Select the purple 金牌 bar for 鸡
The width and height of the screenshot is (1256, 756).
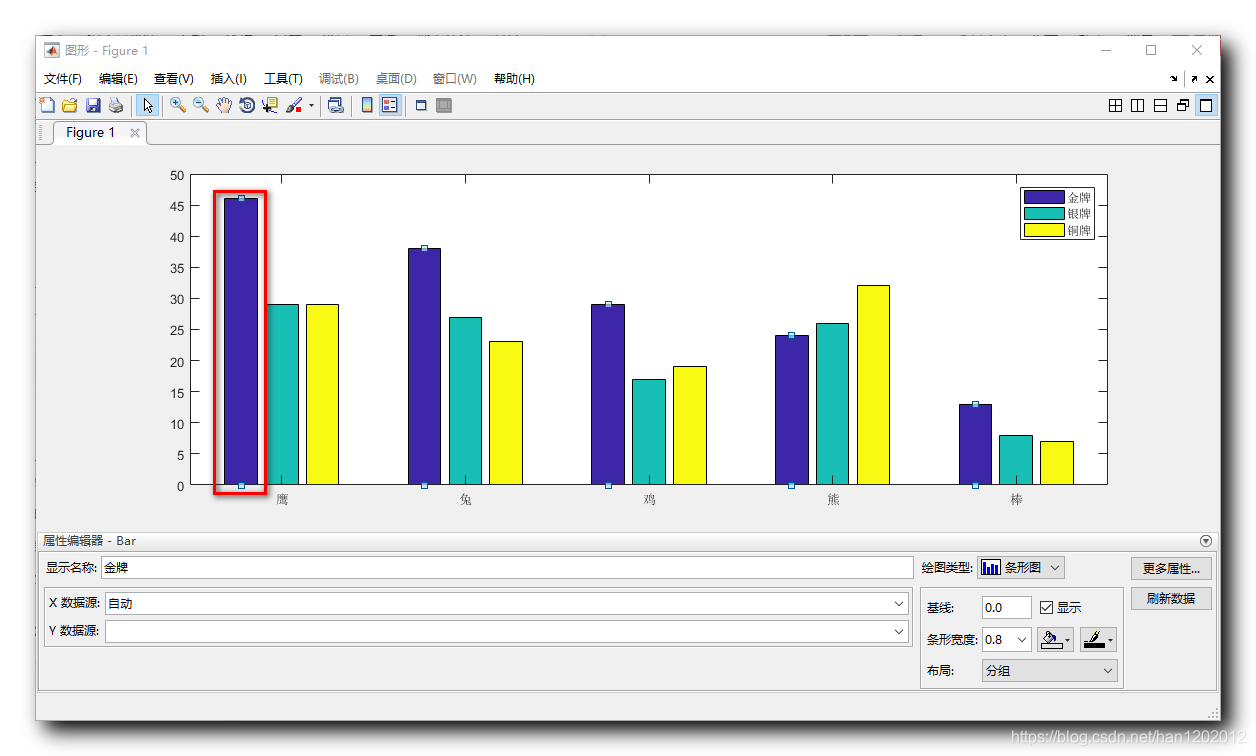[608, 395]
